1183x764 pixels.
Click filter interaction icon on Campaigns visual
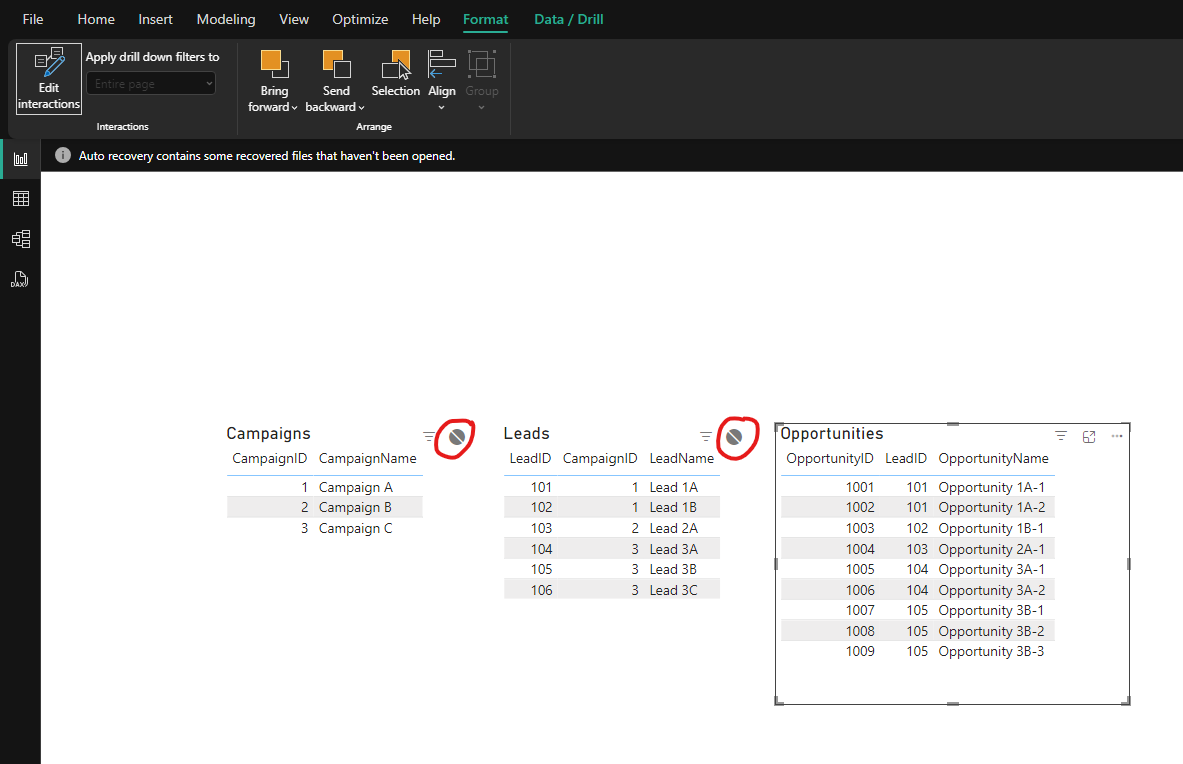[429, 437]
